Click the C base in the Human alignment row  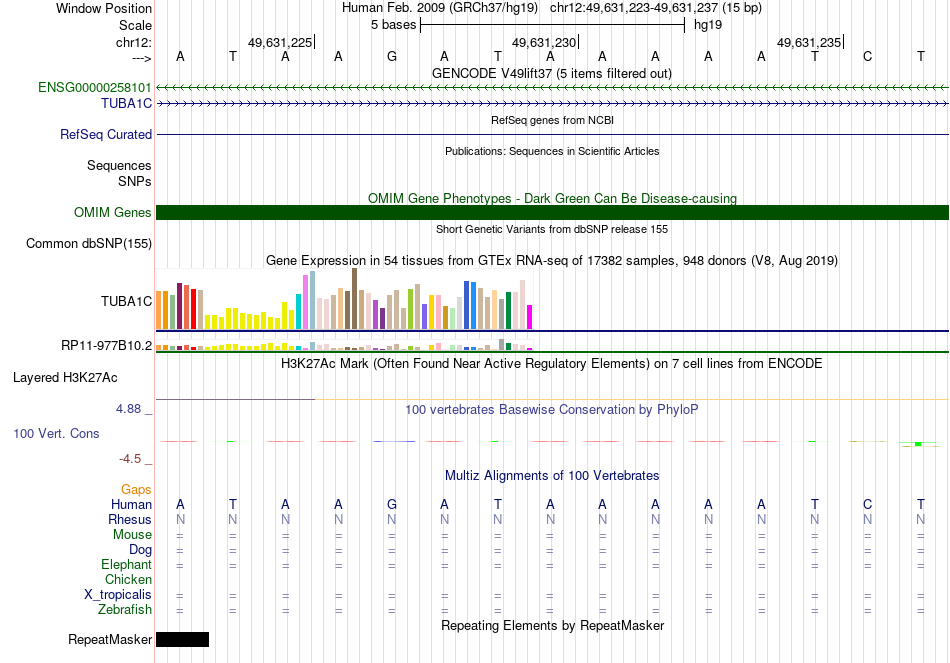[868, 504]
